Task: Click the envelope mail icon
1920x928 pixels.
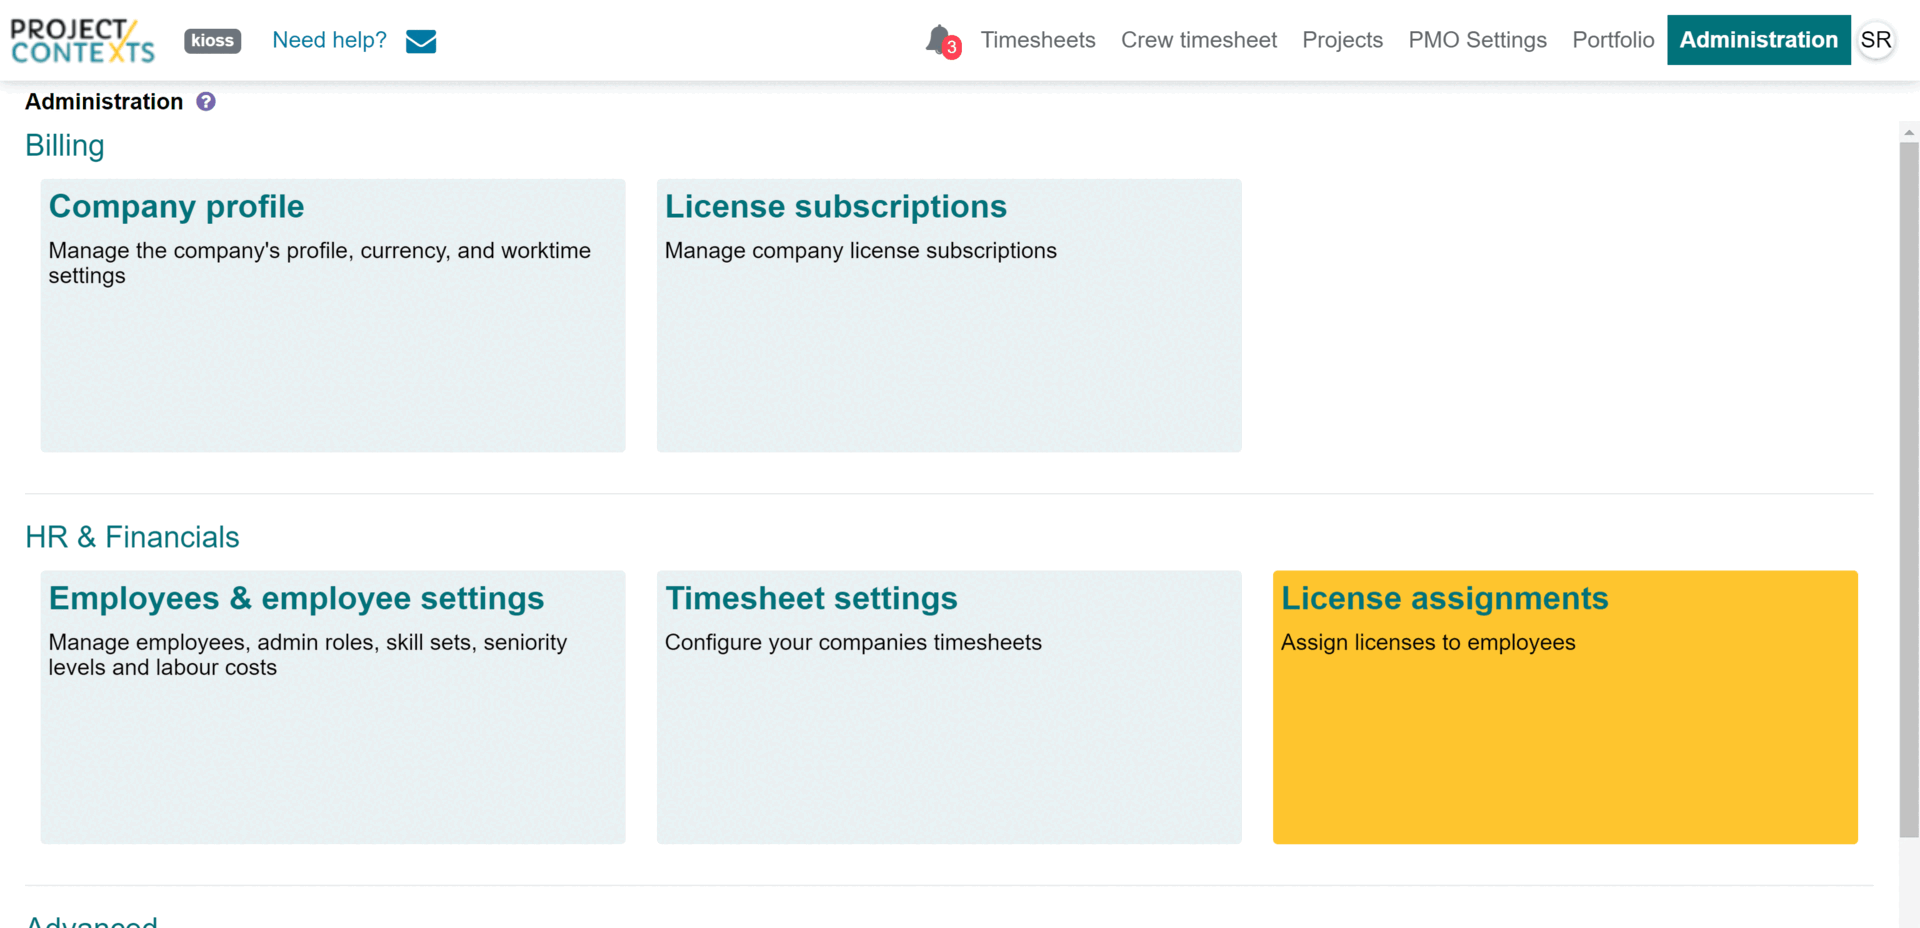Action: click(421, 41)
